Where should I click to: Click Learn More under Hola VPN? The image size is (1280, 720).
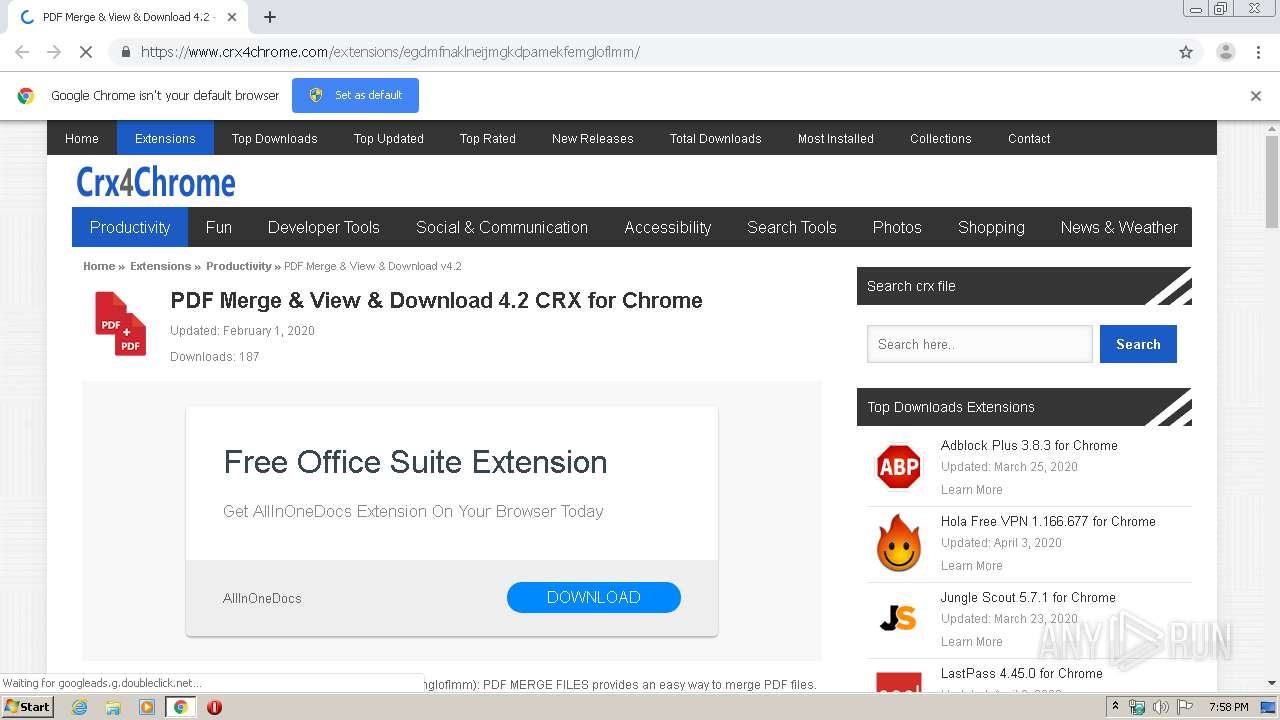[971, 566]
